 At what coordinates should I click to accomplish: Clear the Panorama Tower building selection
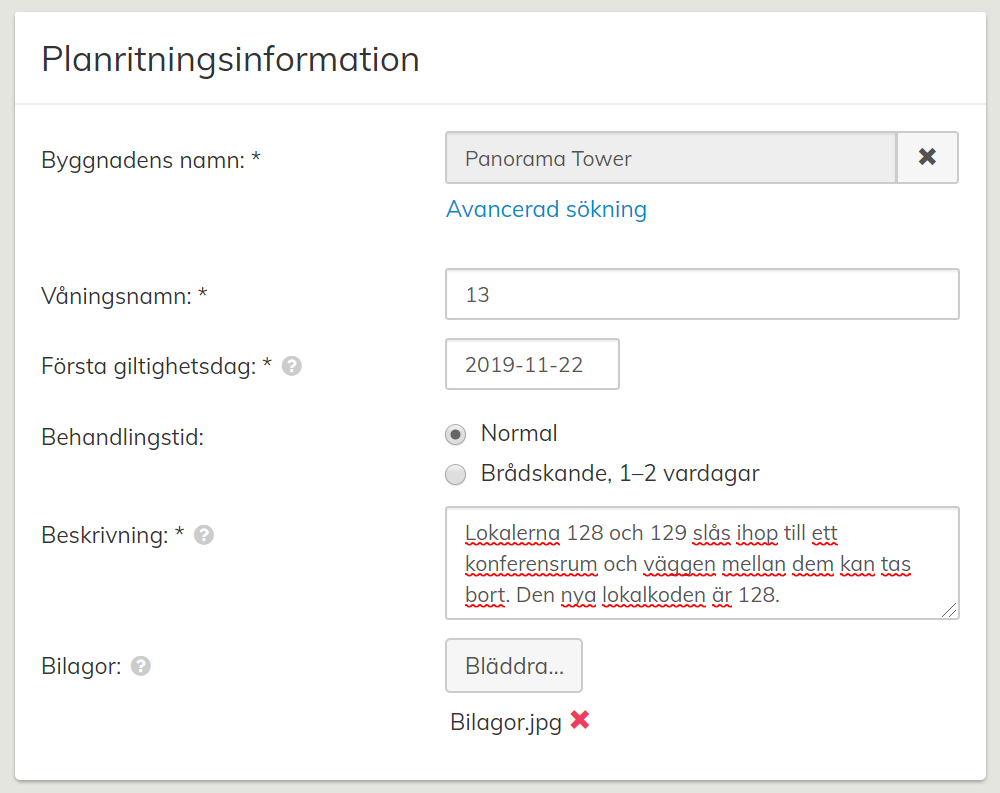click(927, 158)
